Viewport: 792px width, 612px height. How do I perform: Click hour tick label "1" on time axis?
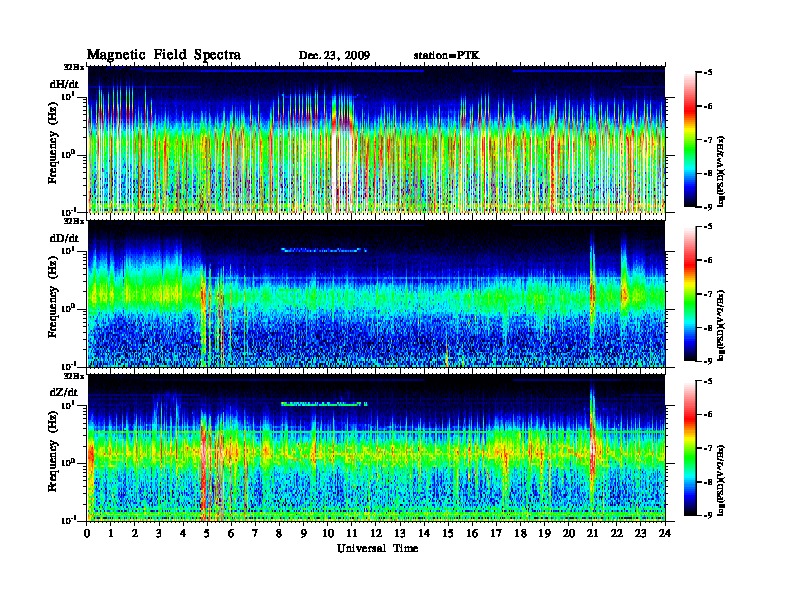[111, 534]
